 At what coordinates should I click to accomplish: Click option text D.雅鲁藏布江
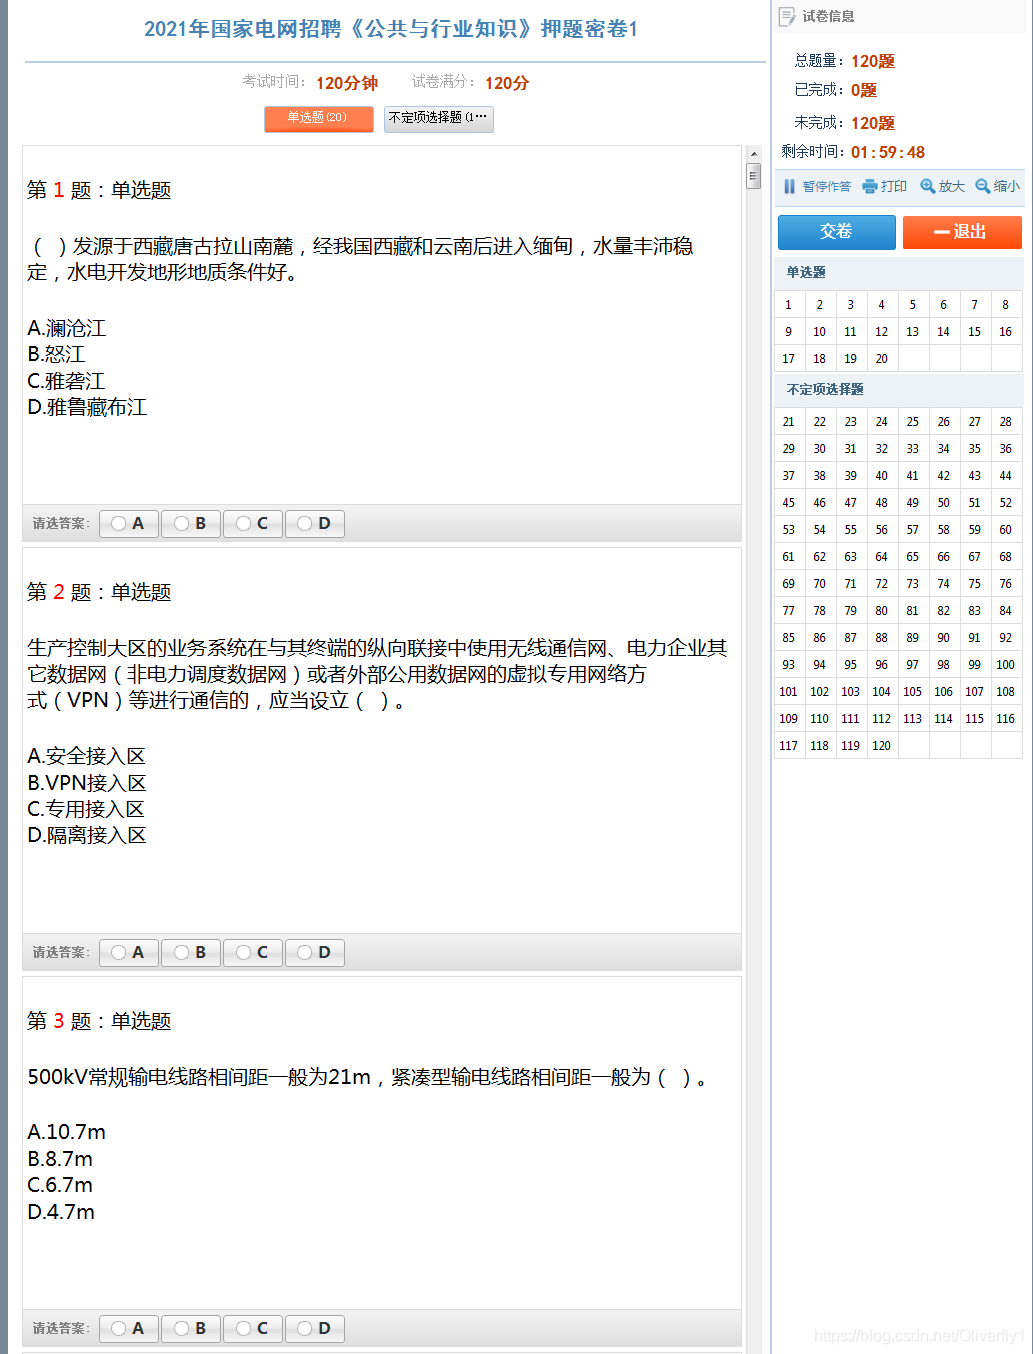(87, 407)
